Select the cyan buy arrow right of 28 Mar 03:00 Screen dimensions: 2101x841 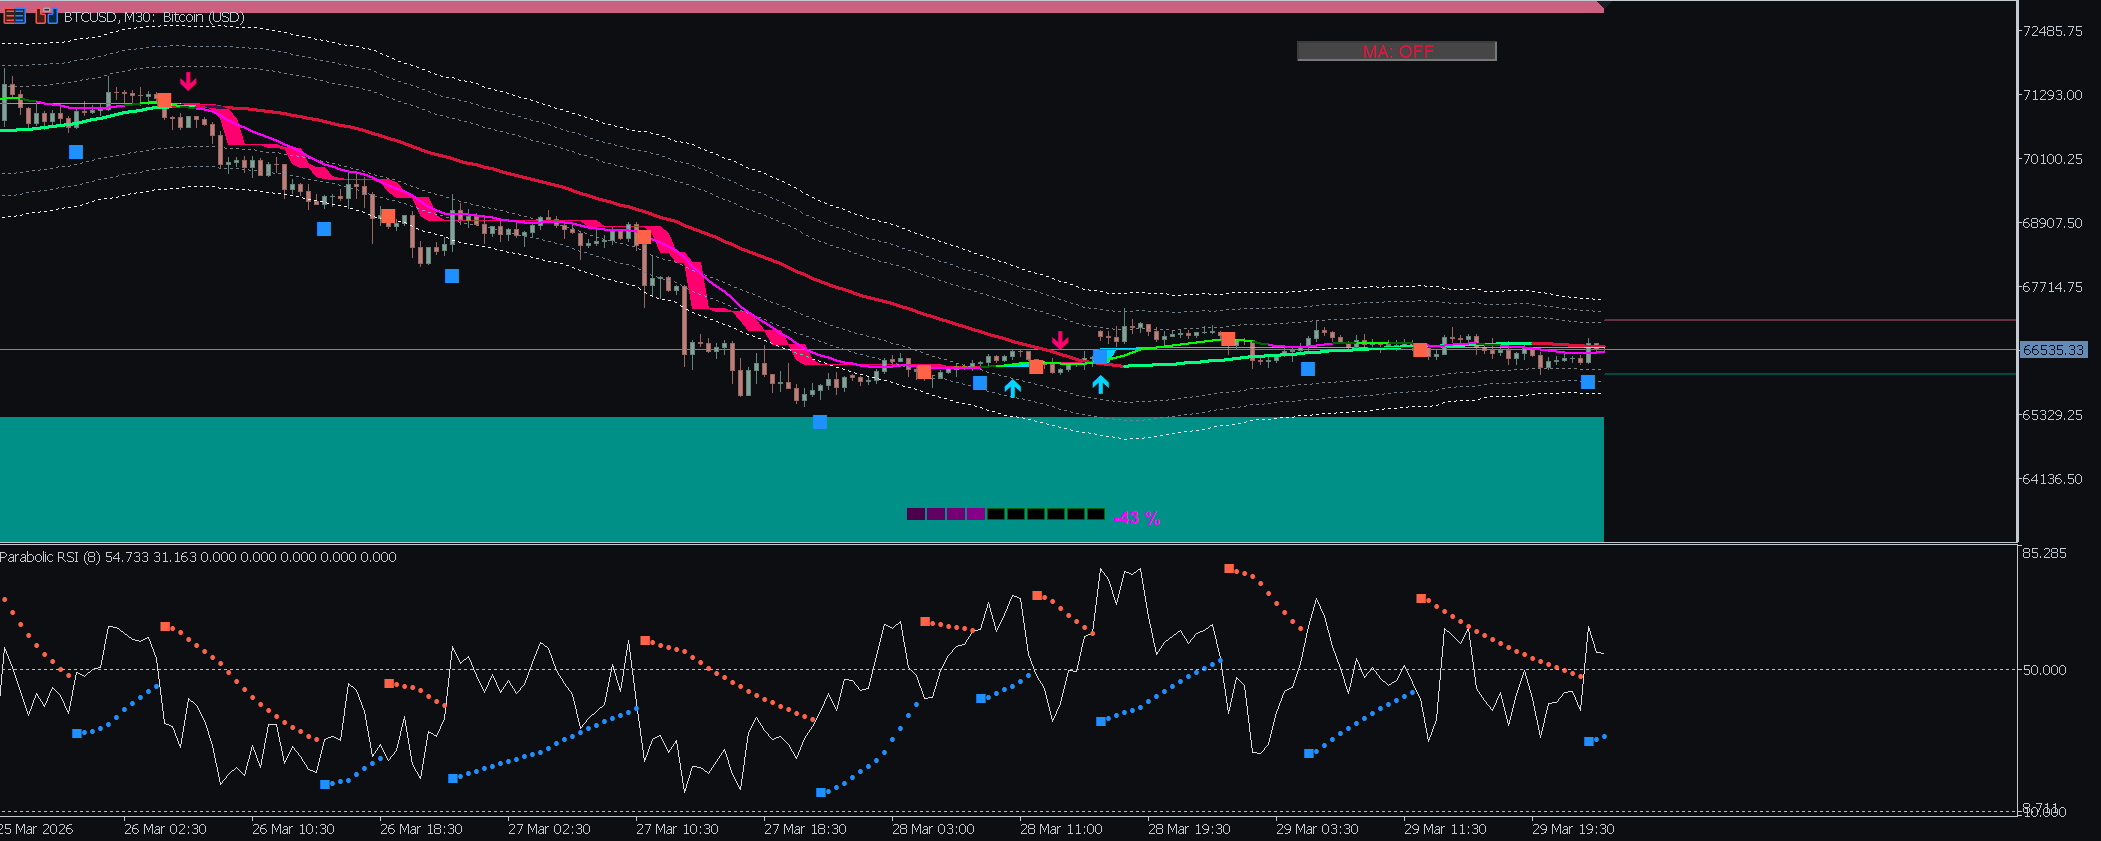(1012, 388)
